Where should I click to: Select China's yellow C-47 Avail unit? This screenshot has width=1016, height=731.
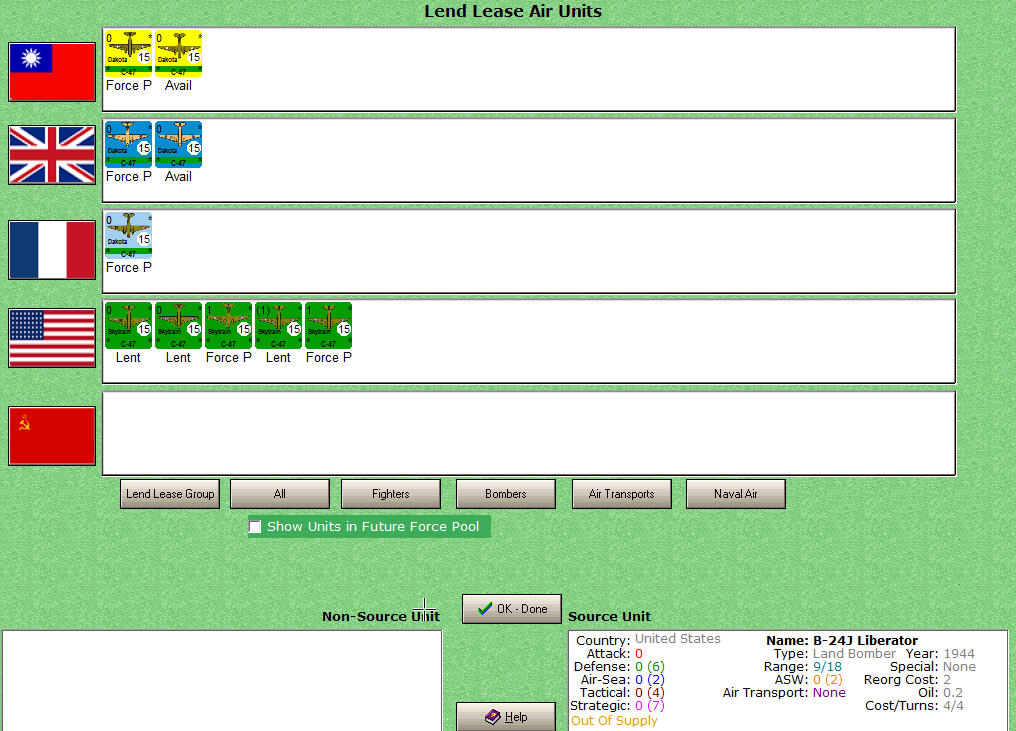coord(178,53)
